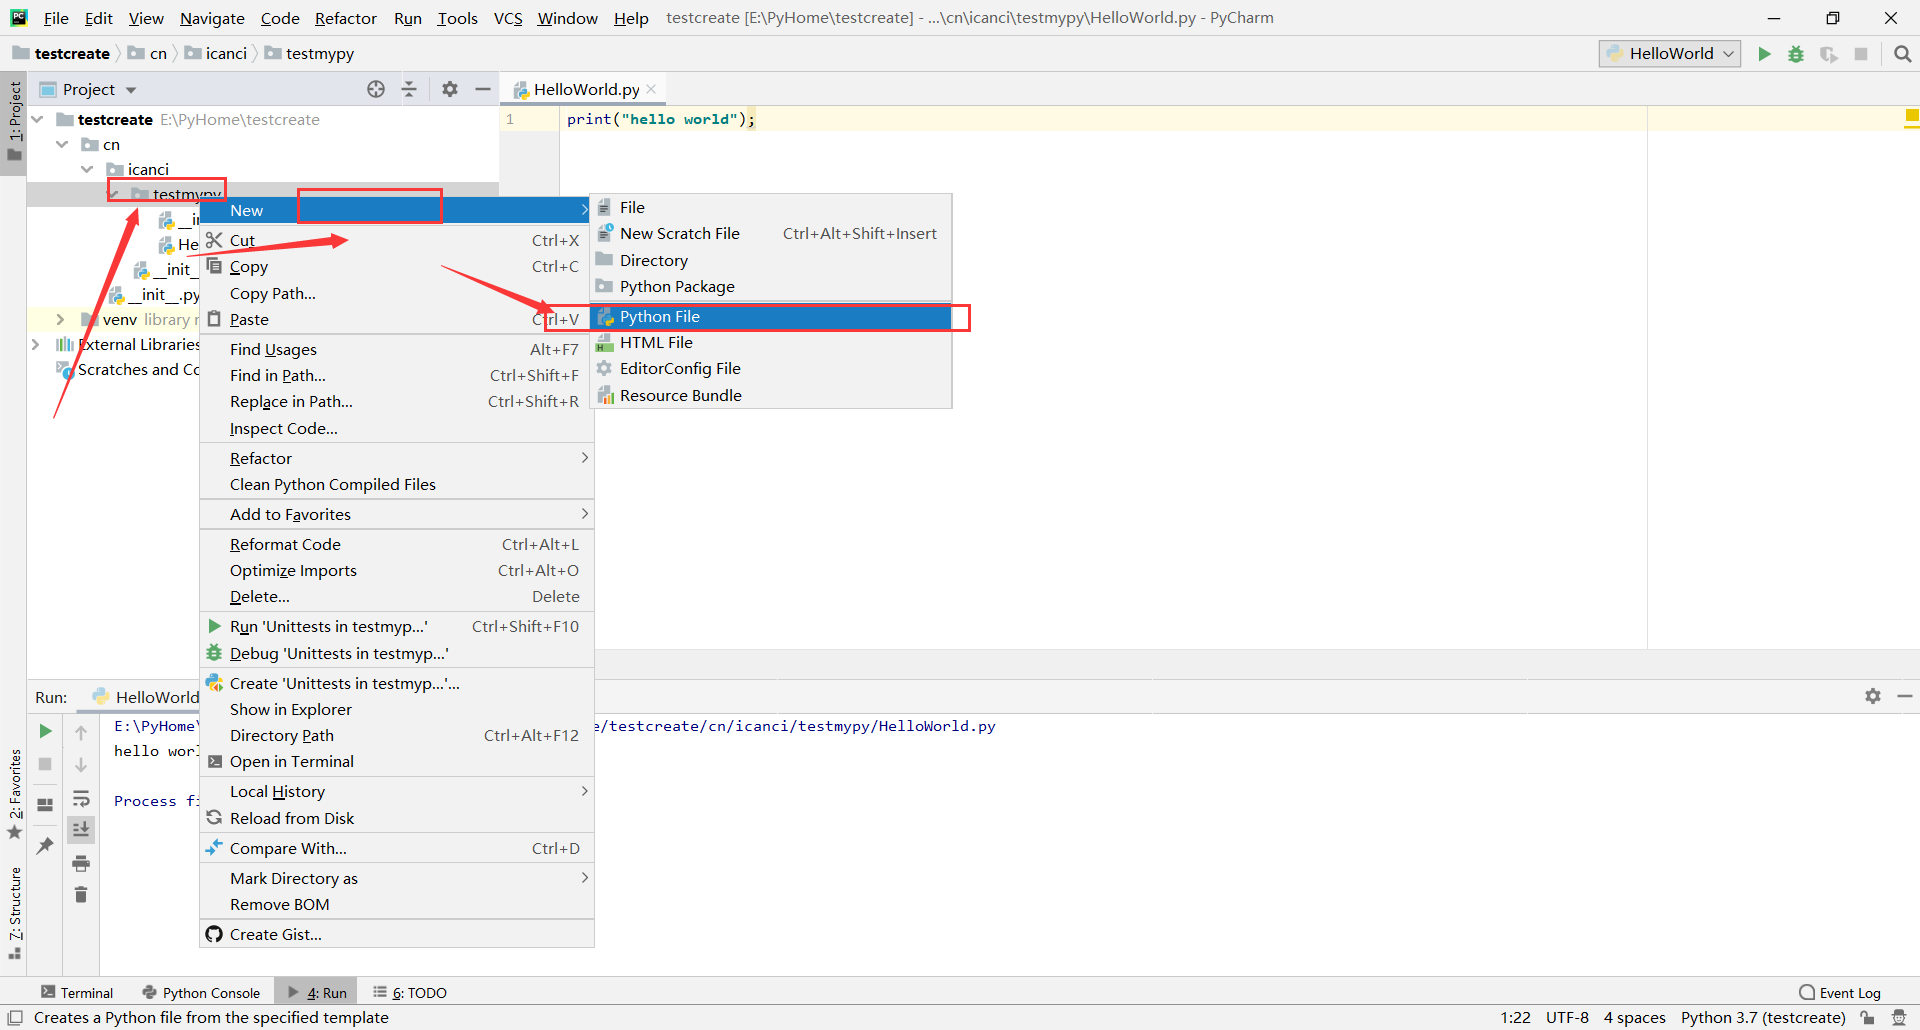Toggle read-only lock icon in status bar
Image resolution: width=1920 pixels, height=1030 pixels.
click(1867, 1018)
